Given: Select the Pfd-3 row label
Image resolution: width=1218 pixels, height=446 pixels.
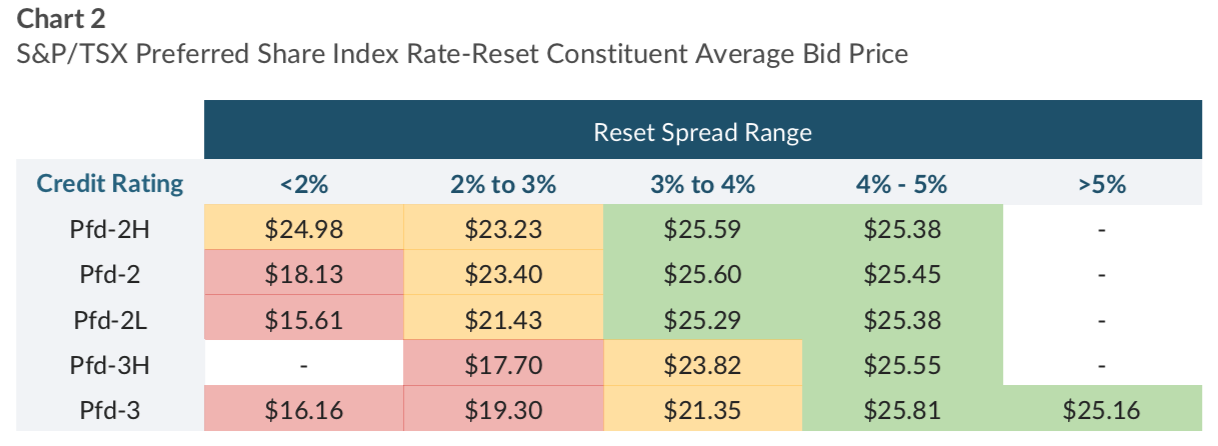Looking at the screenshot, I should [x=110, y=410].
